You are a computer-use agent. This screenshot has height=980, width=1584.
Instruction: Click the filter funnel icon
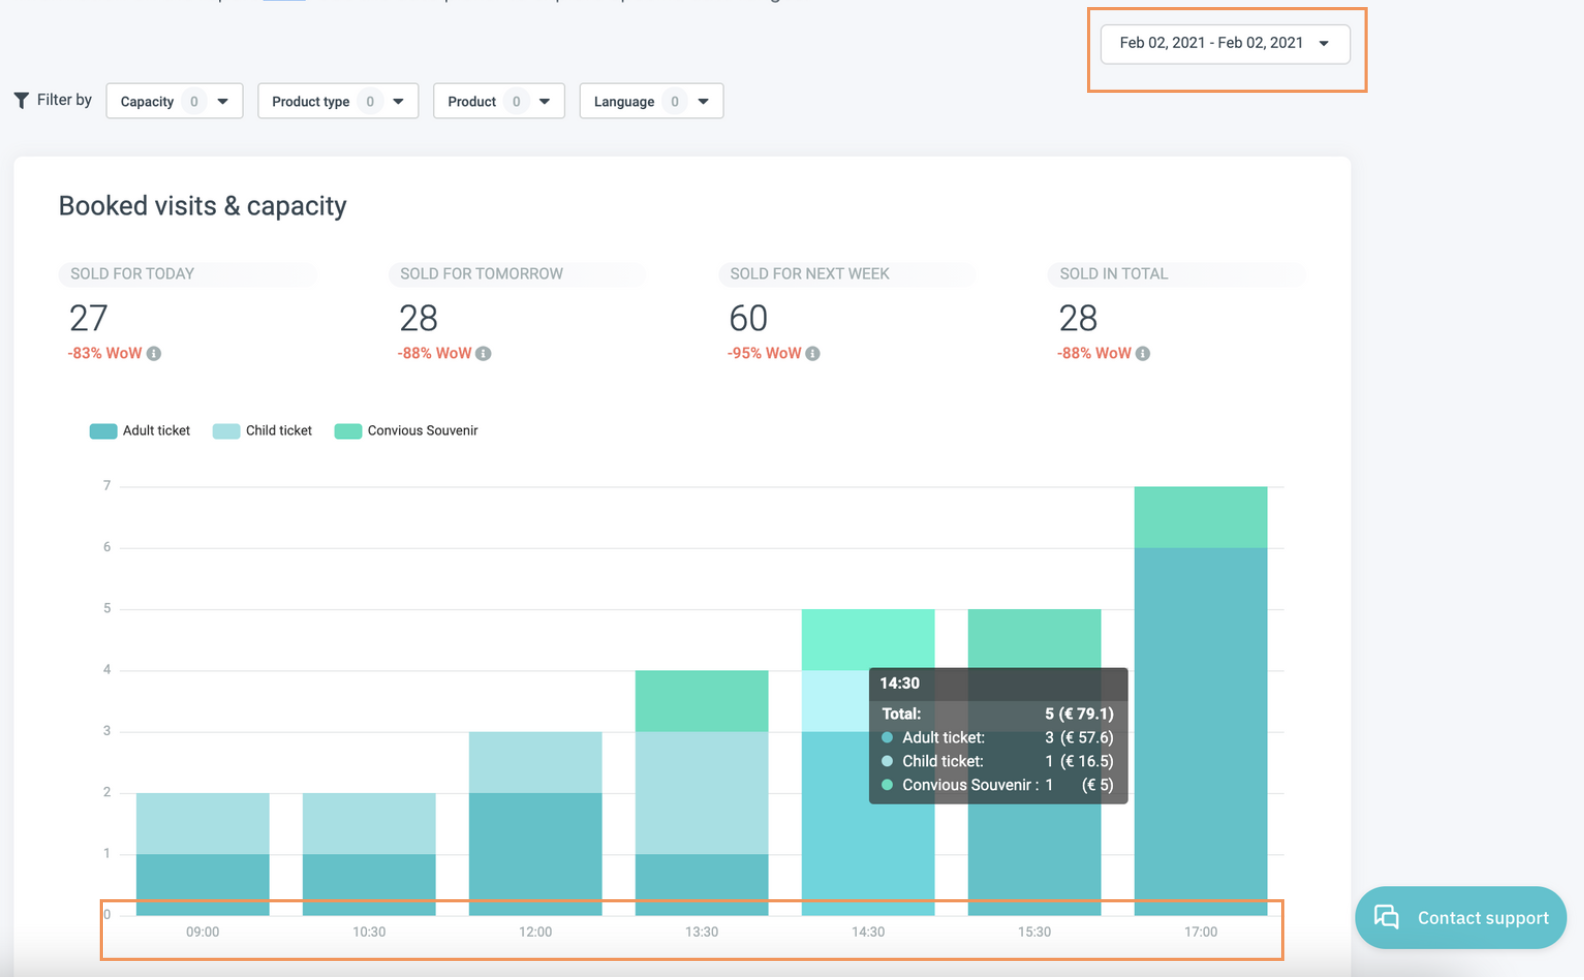pos(21,100)
